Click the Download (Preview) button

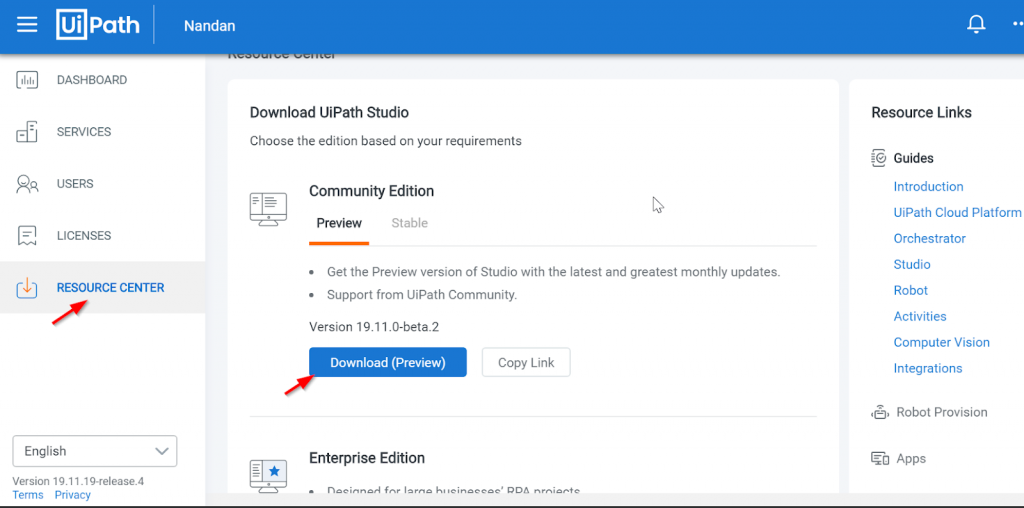388,362
